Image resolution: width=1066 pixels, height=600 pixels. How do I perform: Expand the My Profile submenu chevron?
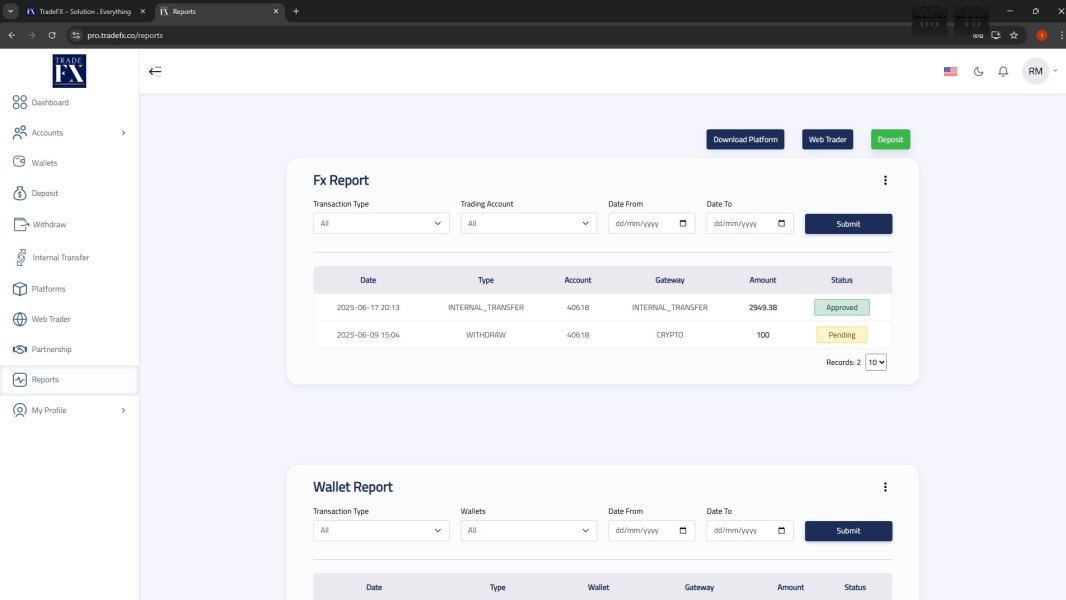[123, 410]
